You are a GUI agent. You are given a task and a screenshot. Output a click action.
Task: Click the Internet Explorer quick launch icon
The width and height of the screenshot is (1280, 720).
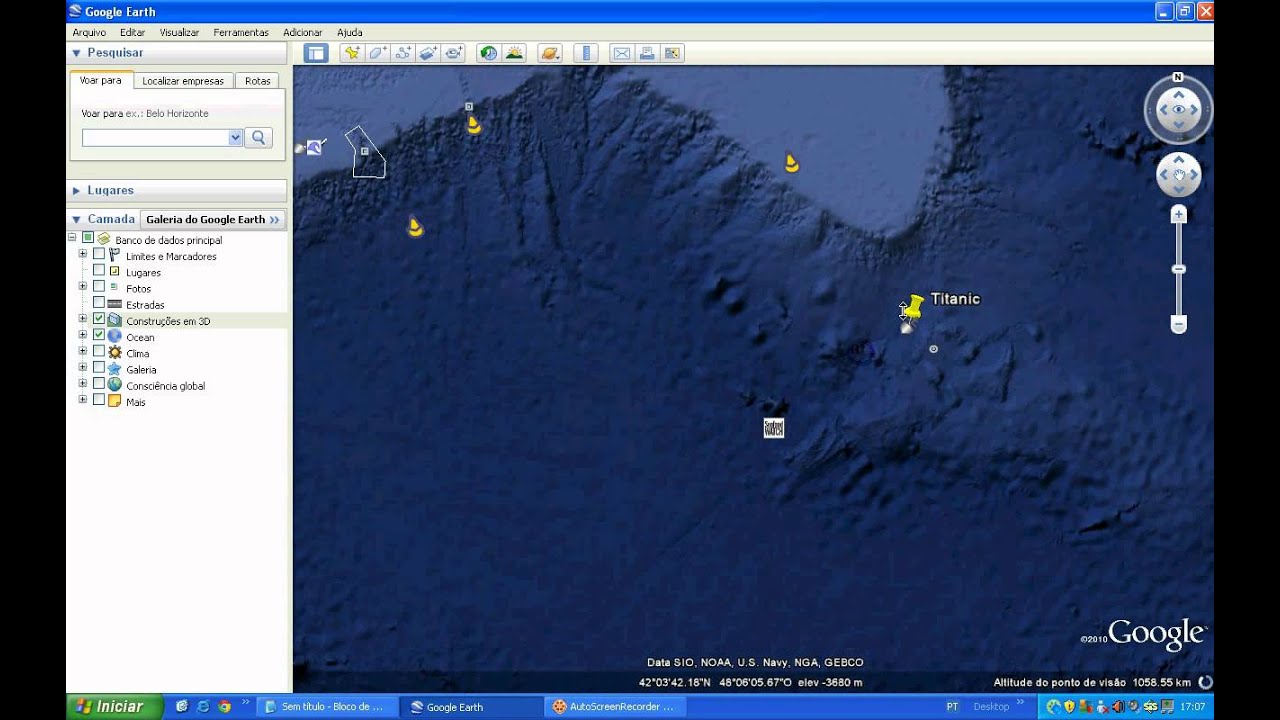tap(203, 706)
